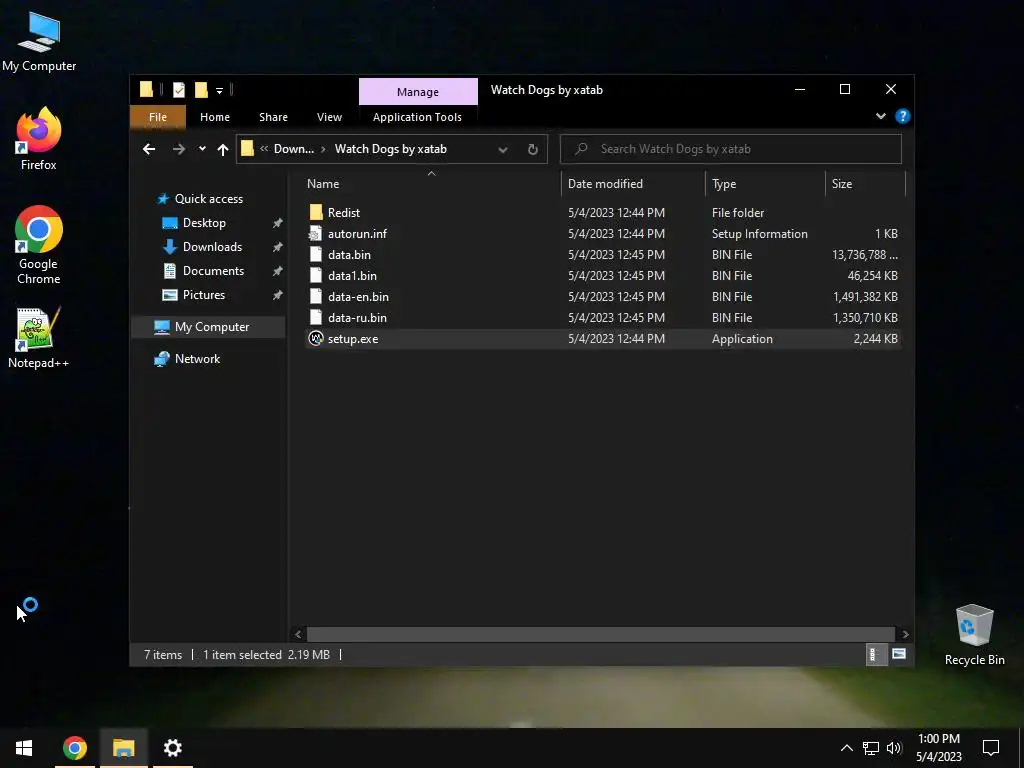Open My Computer desktop icon

pos(39,41)
